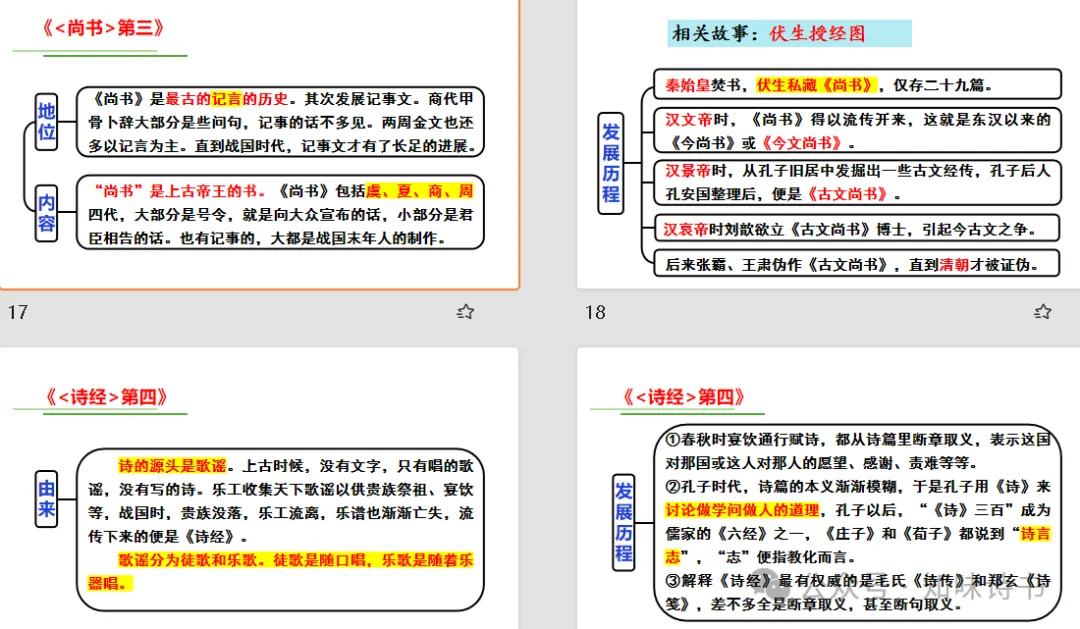Click the 由来 label on the 诗经 slide
The image size is (1080, 629).
[46, 499]
